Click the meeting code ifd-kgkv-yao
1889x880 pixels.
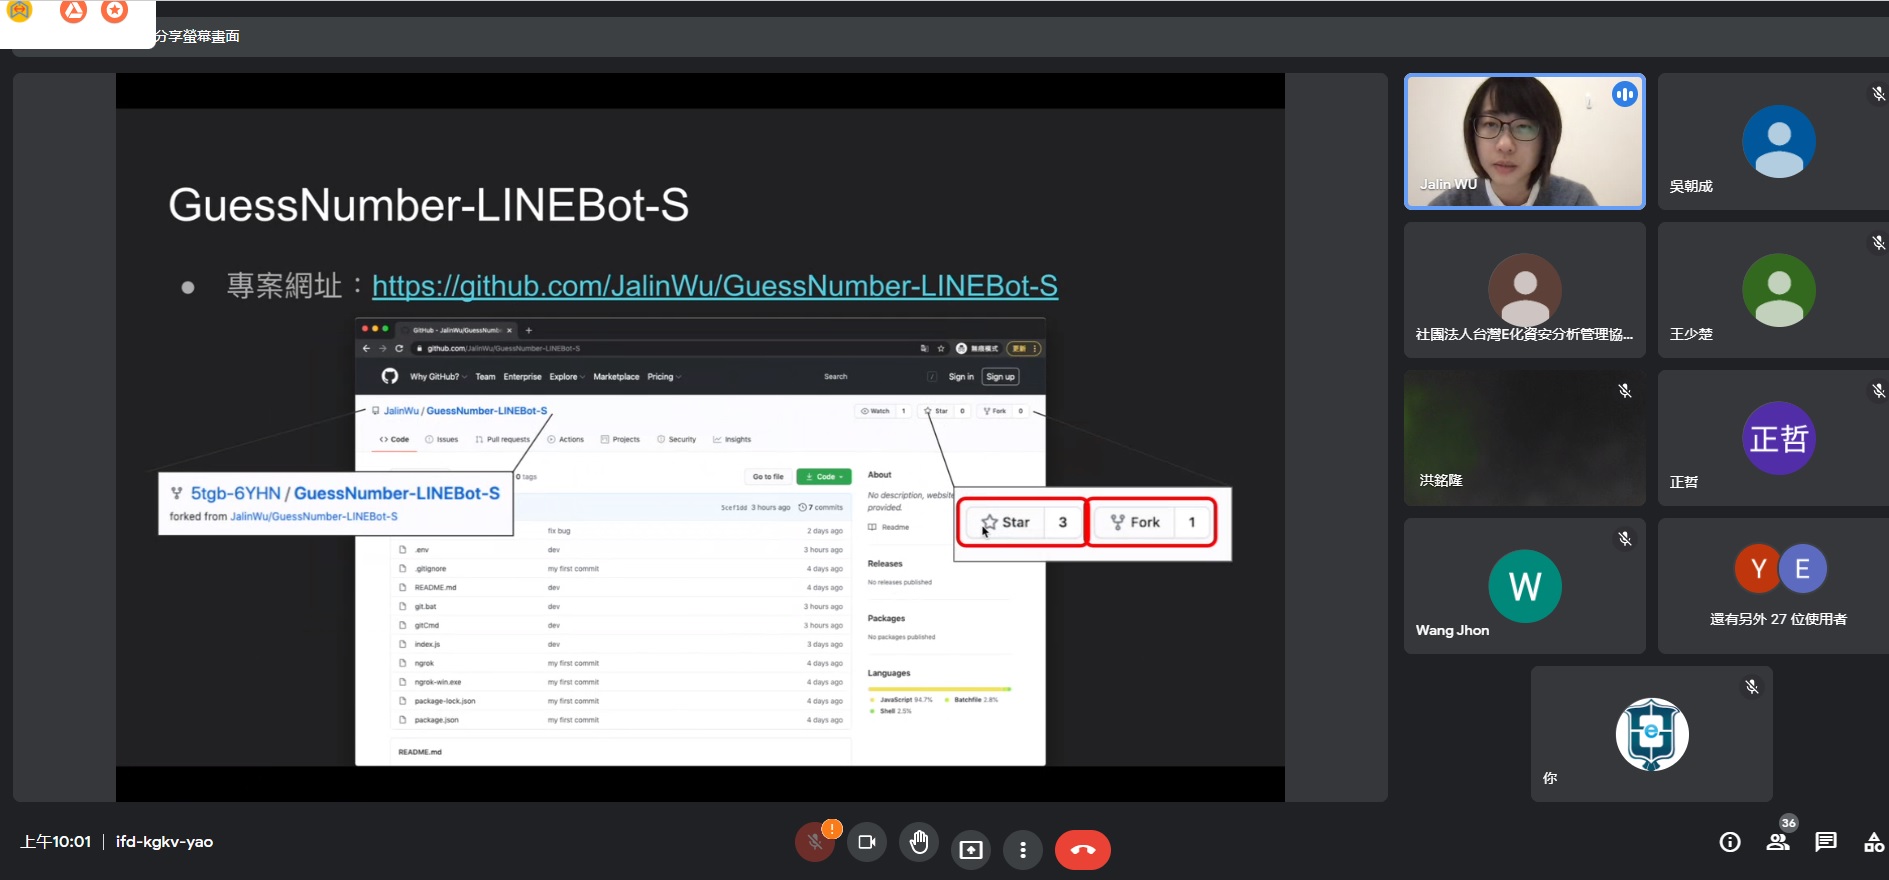pos(164,842)
